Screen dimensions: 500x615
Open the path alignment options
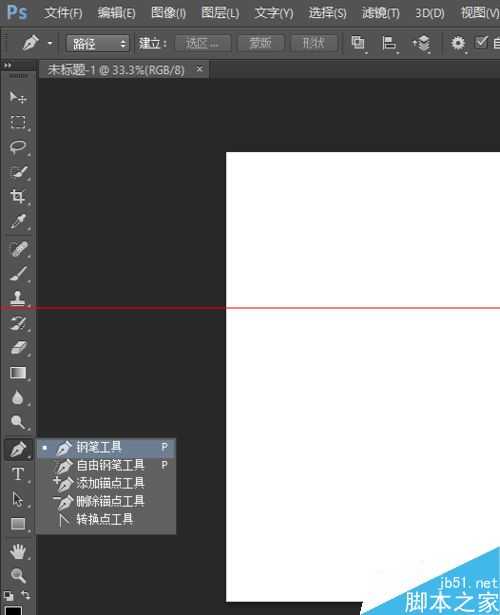389,43
